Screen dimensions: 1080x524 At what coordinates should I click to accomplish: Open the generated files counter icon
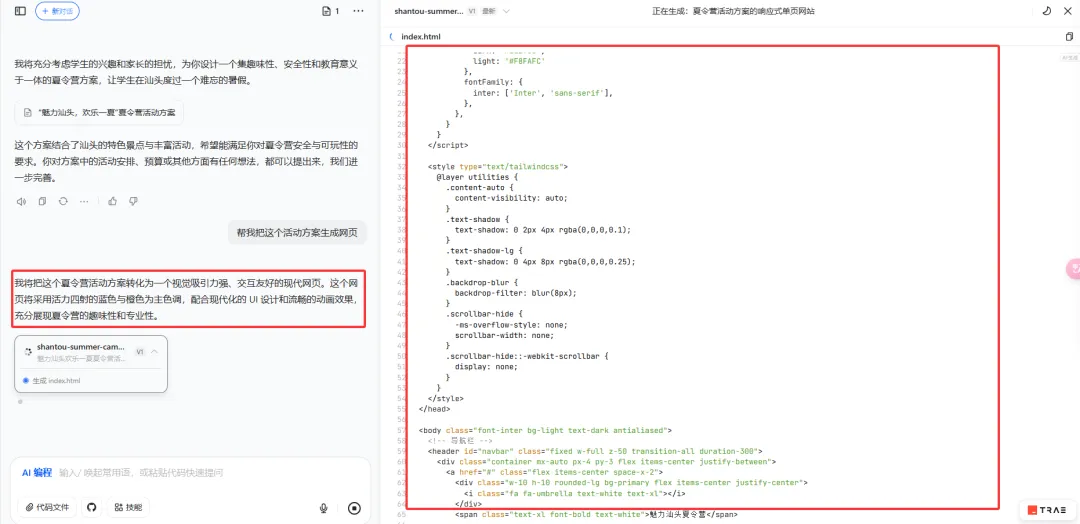(331, 11)
